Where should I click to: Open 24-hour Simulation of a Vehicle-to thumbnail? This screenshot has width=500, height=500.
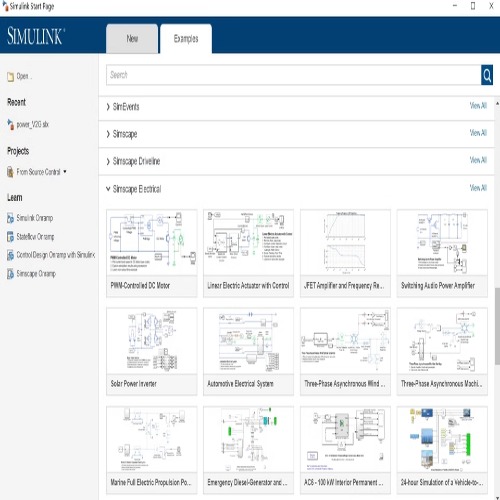[442, 439]
